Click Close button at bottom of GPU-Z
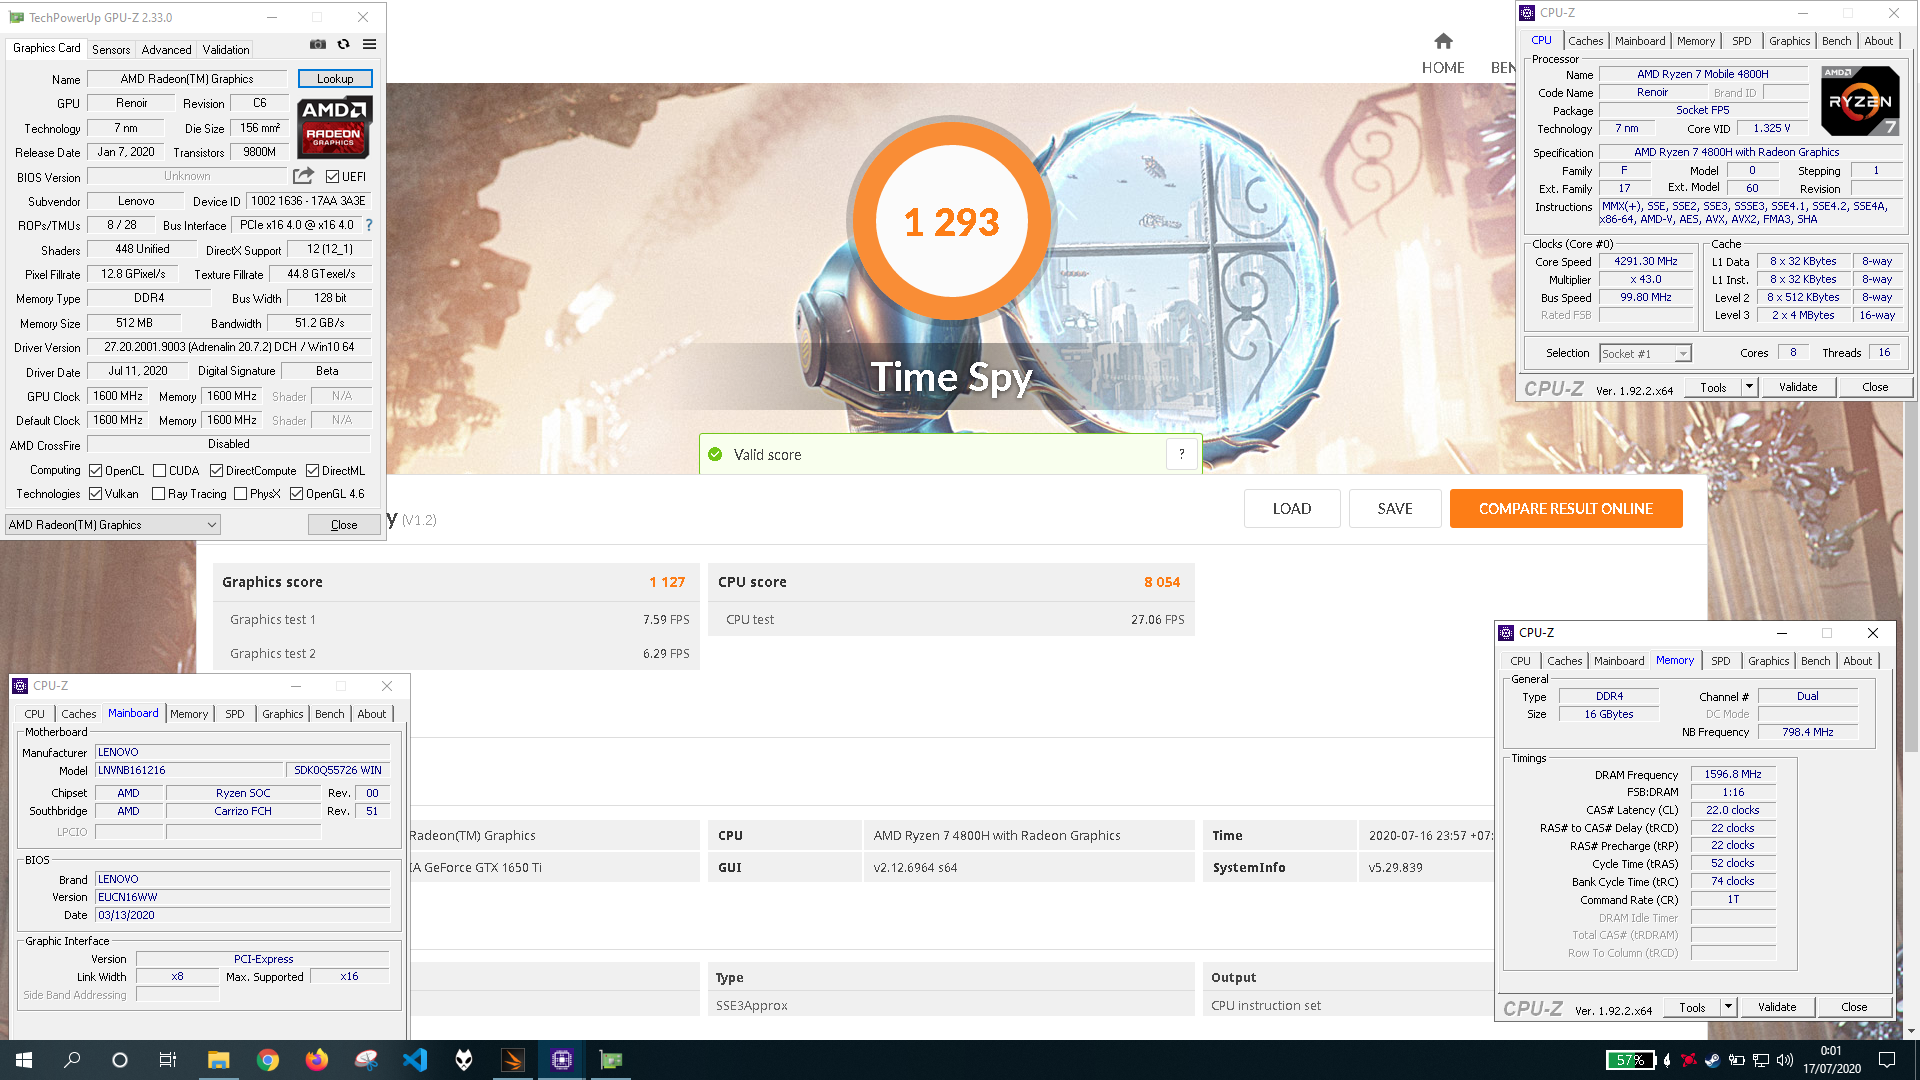 344,525
